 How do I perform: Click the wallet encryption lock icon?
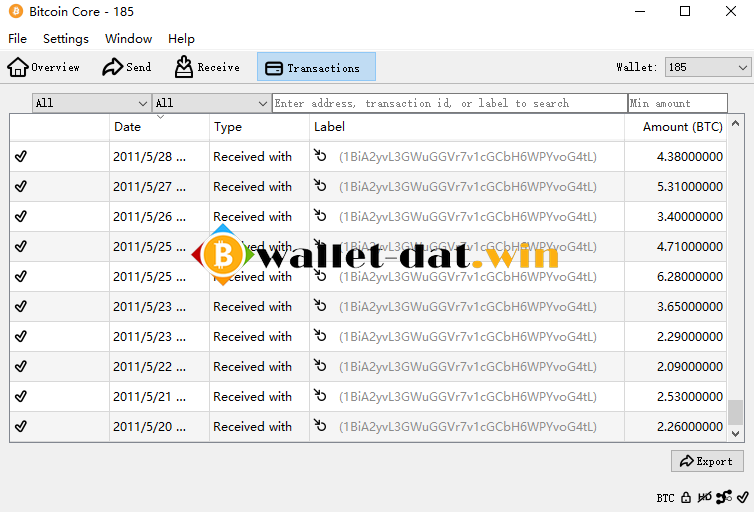coord(686,498)
